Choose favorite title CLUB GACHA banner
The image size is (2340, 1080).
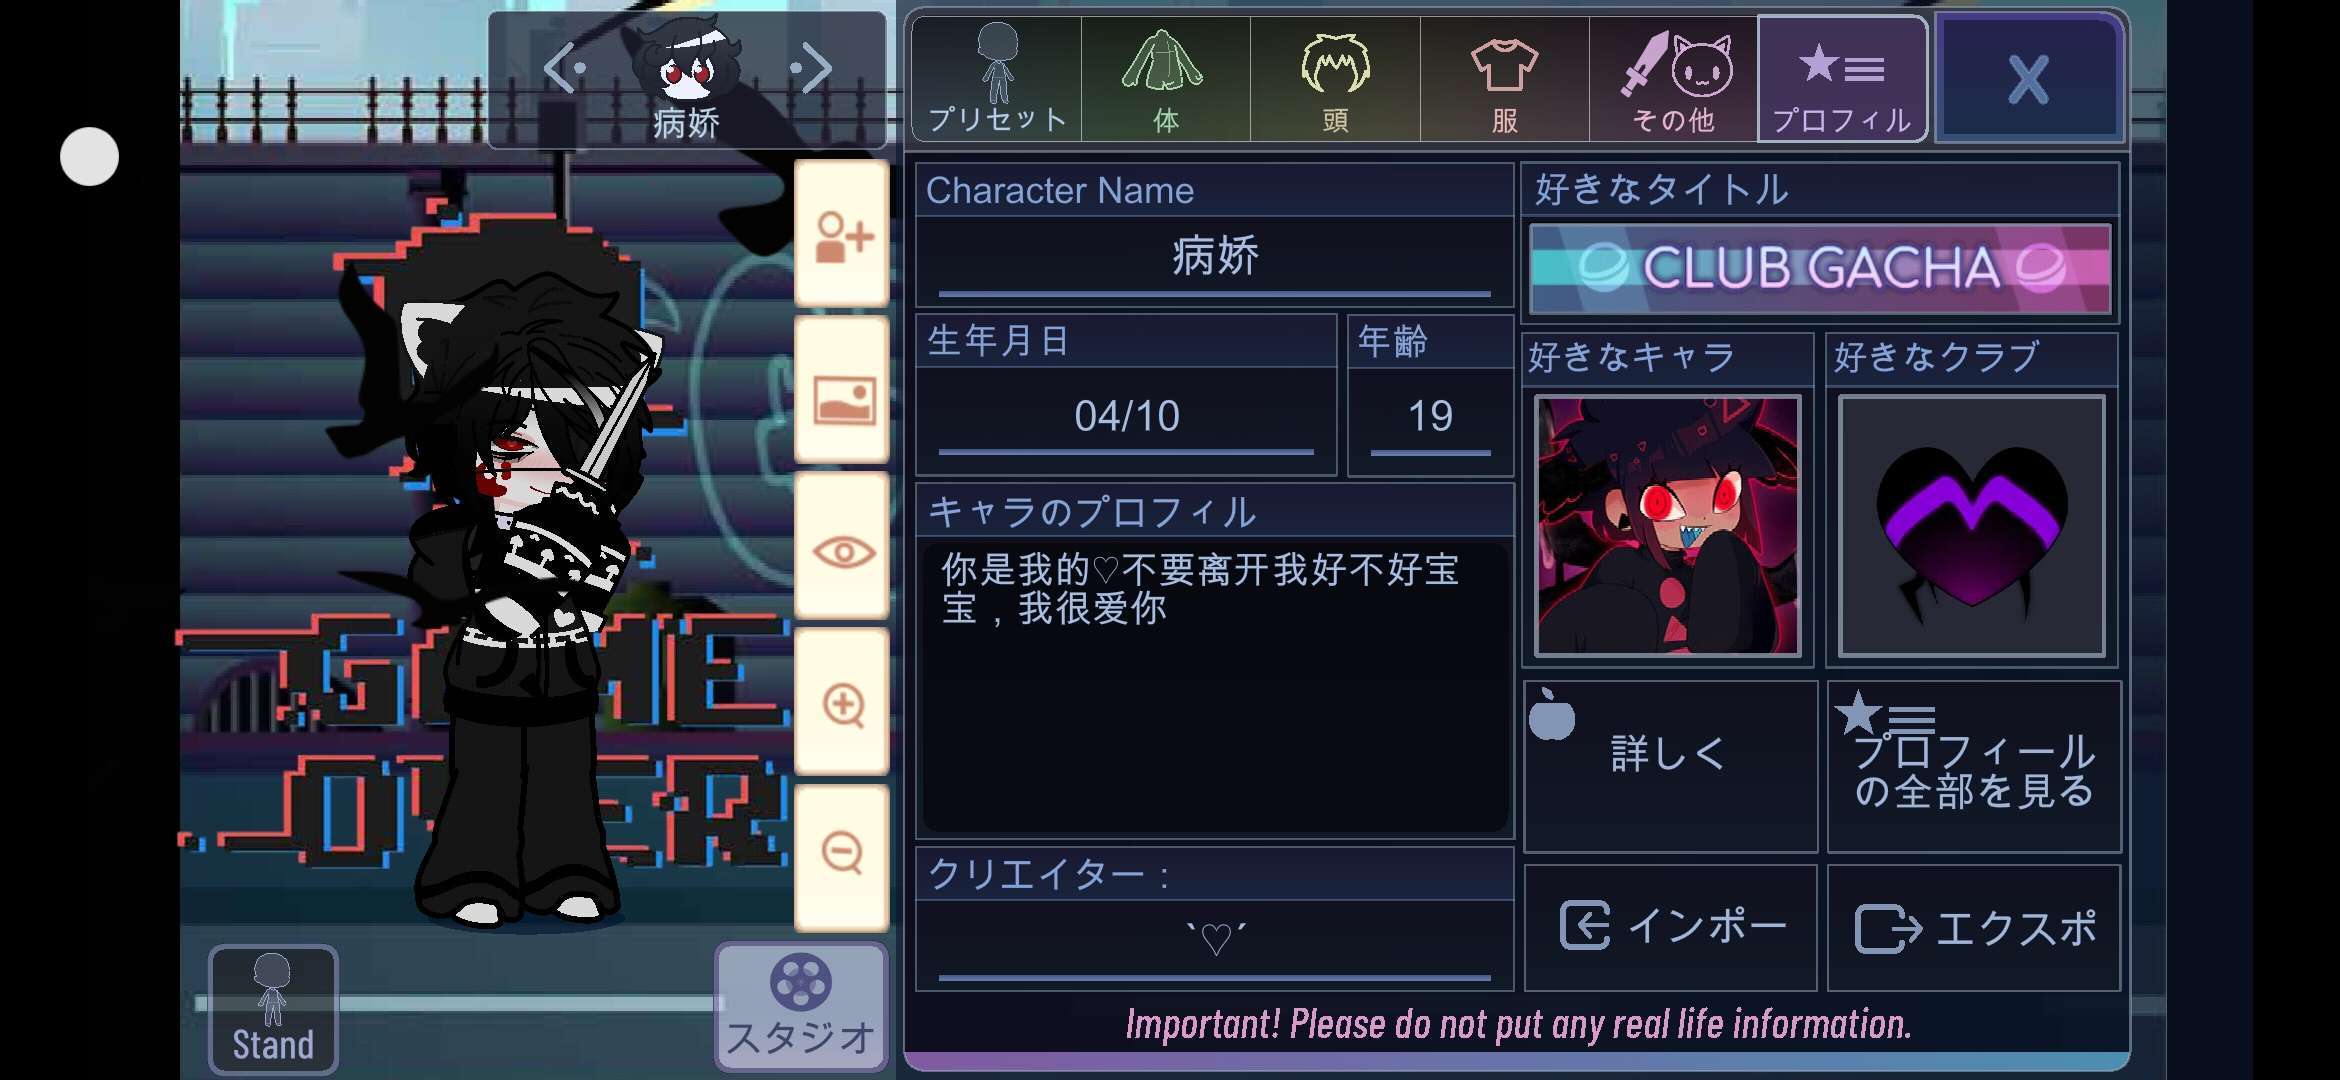click(1820, 268)
